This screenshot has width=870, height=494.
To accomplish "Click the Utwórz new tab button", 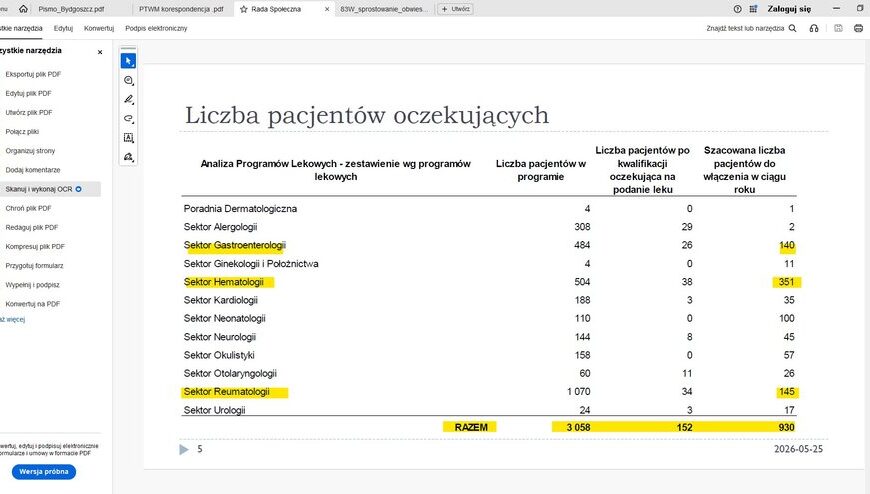I will (x=456, y=9).
